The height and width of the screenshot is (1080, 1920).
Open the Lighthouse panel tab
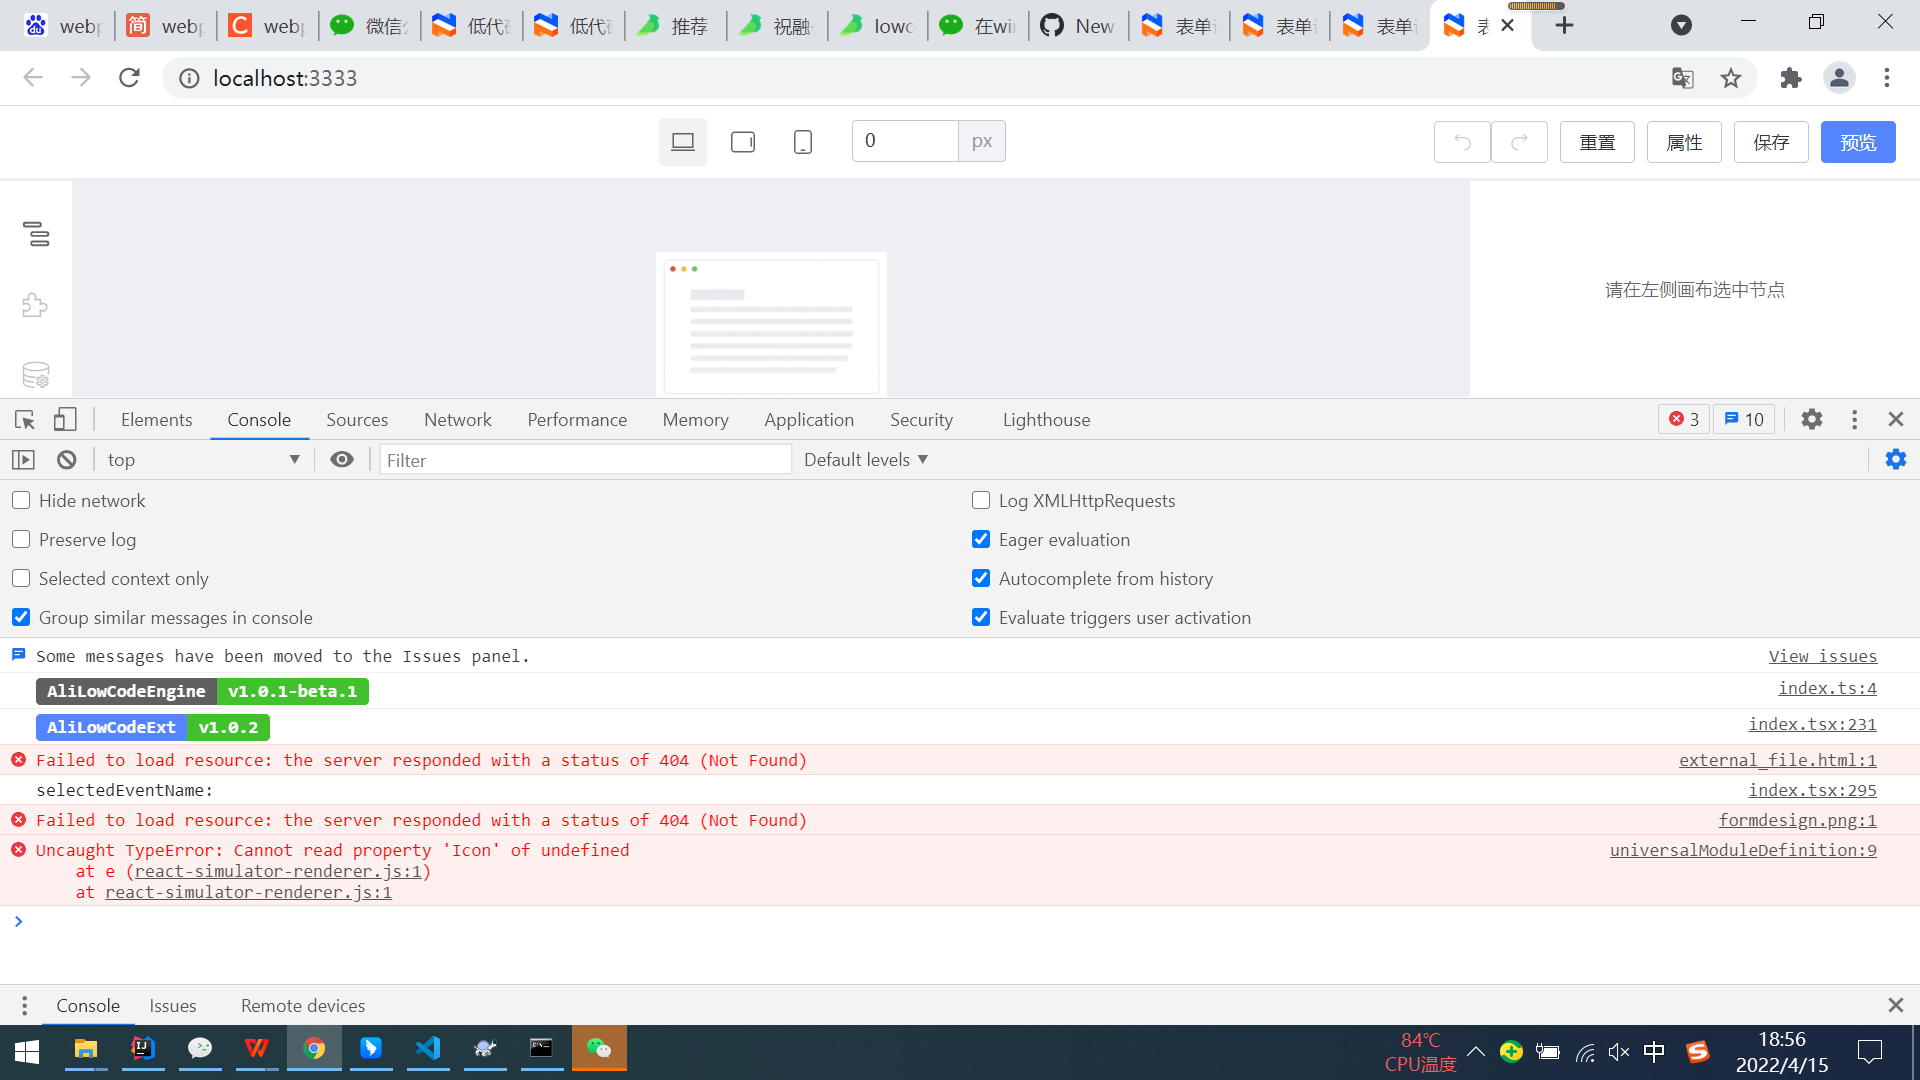1046,419
